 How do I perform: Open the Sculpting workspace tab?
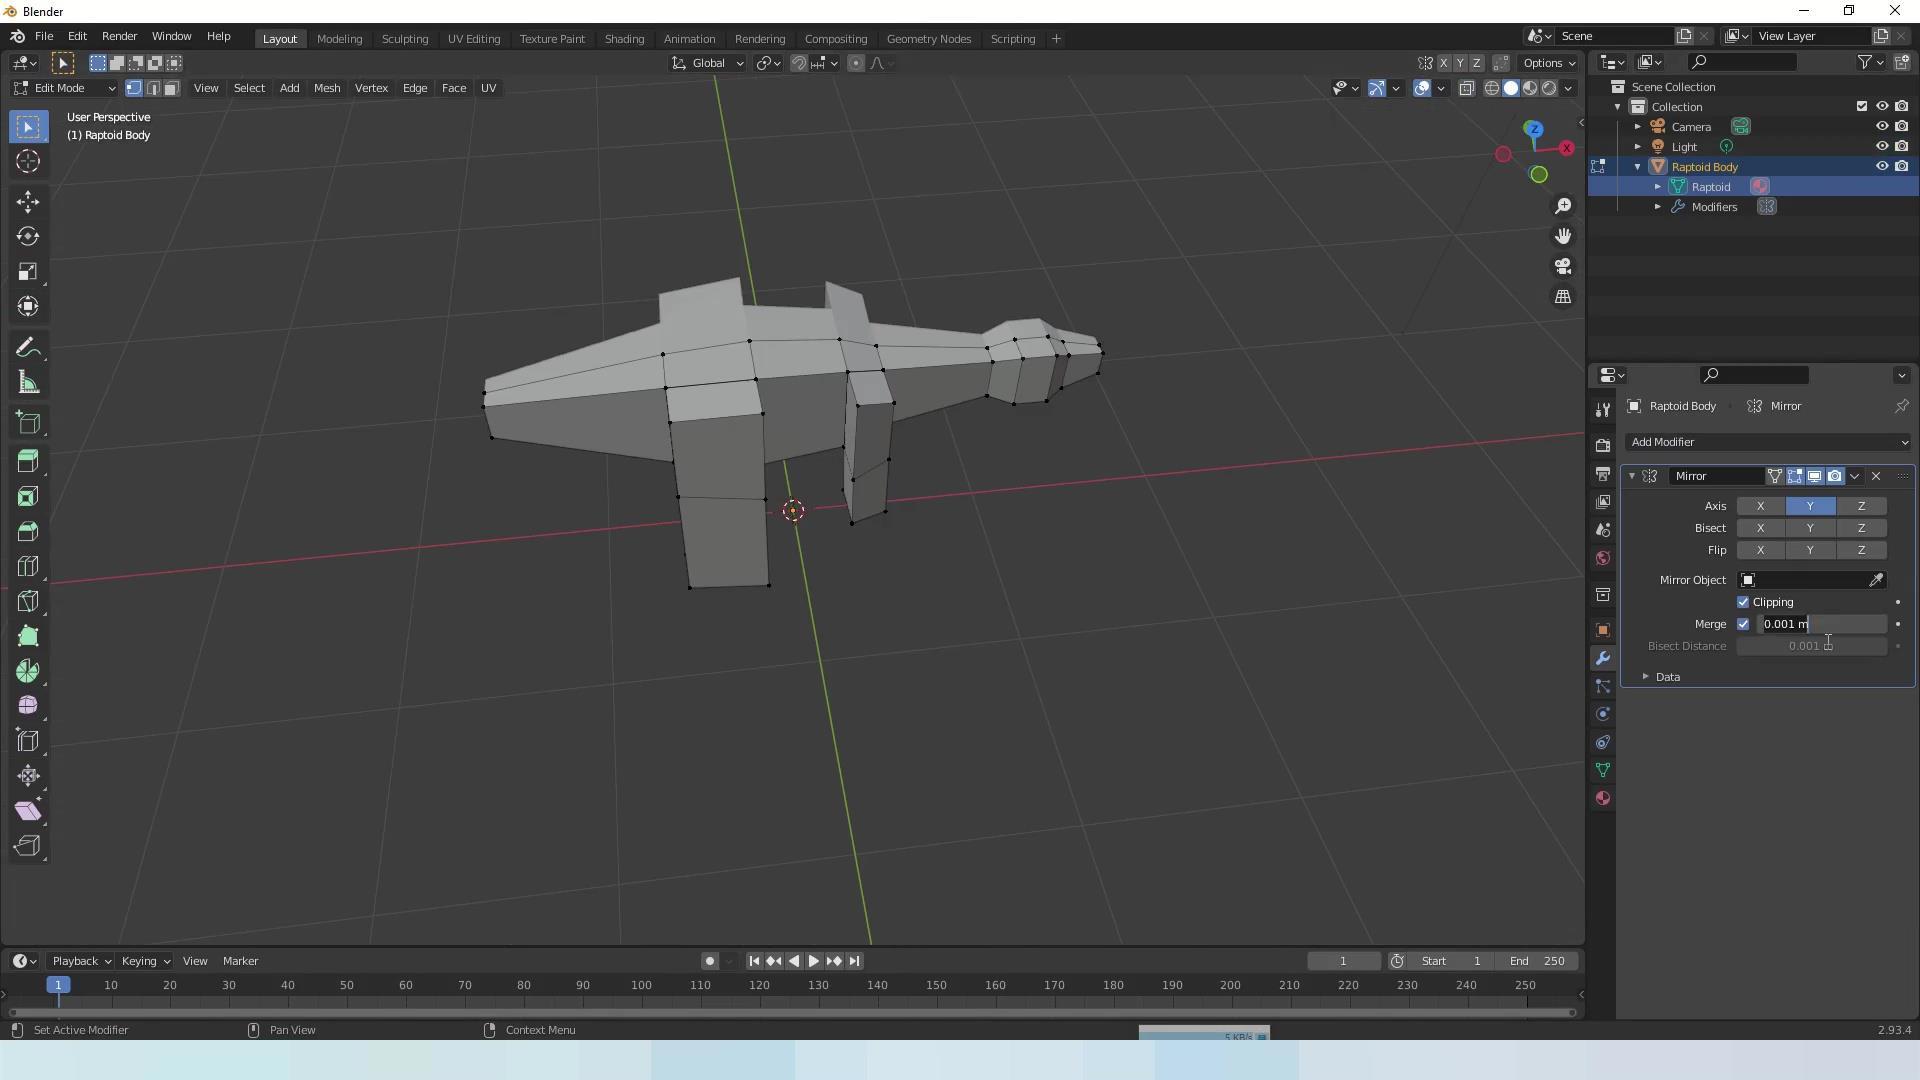click(404, 39)
